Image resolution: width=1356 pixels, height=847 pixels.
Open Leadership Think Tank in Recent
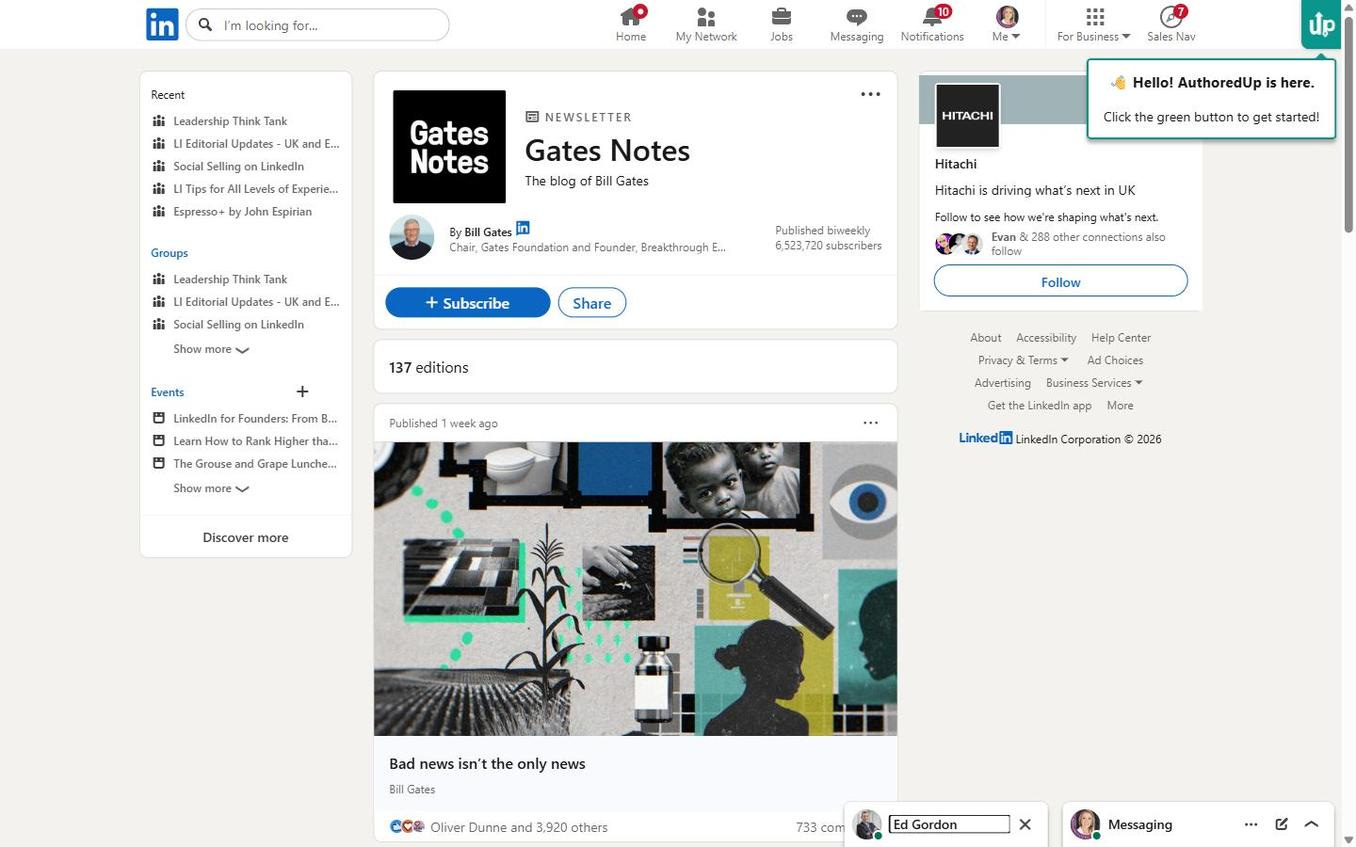[230, 121]
